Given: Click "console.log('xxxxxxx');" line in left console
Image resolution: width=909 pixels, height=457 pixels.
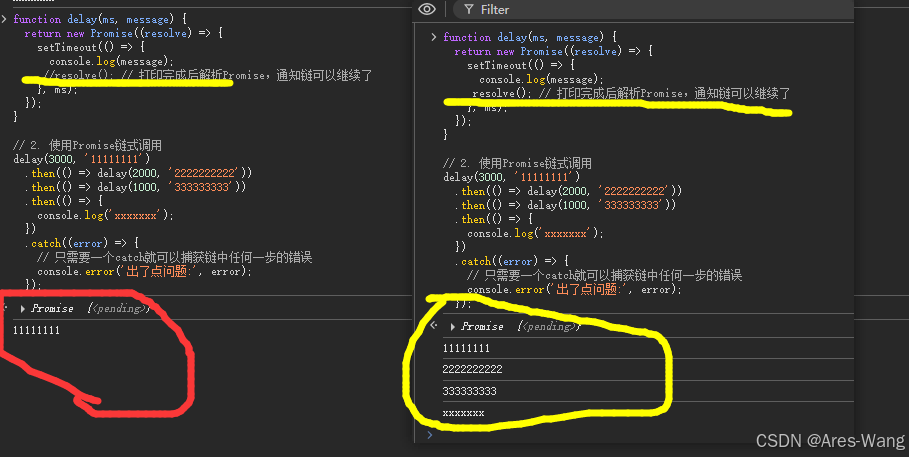Looking at the screenshot, I should 106,215.
